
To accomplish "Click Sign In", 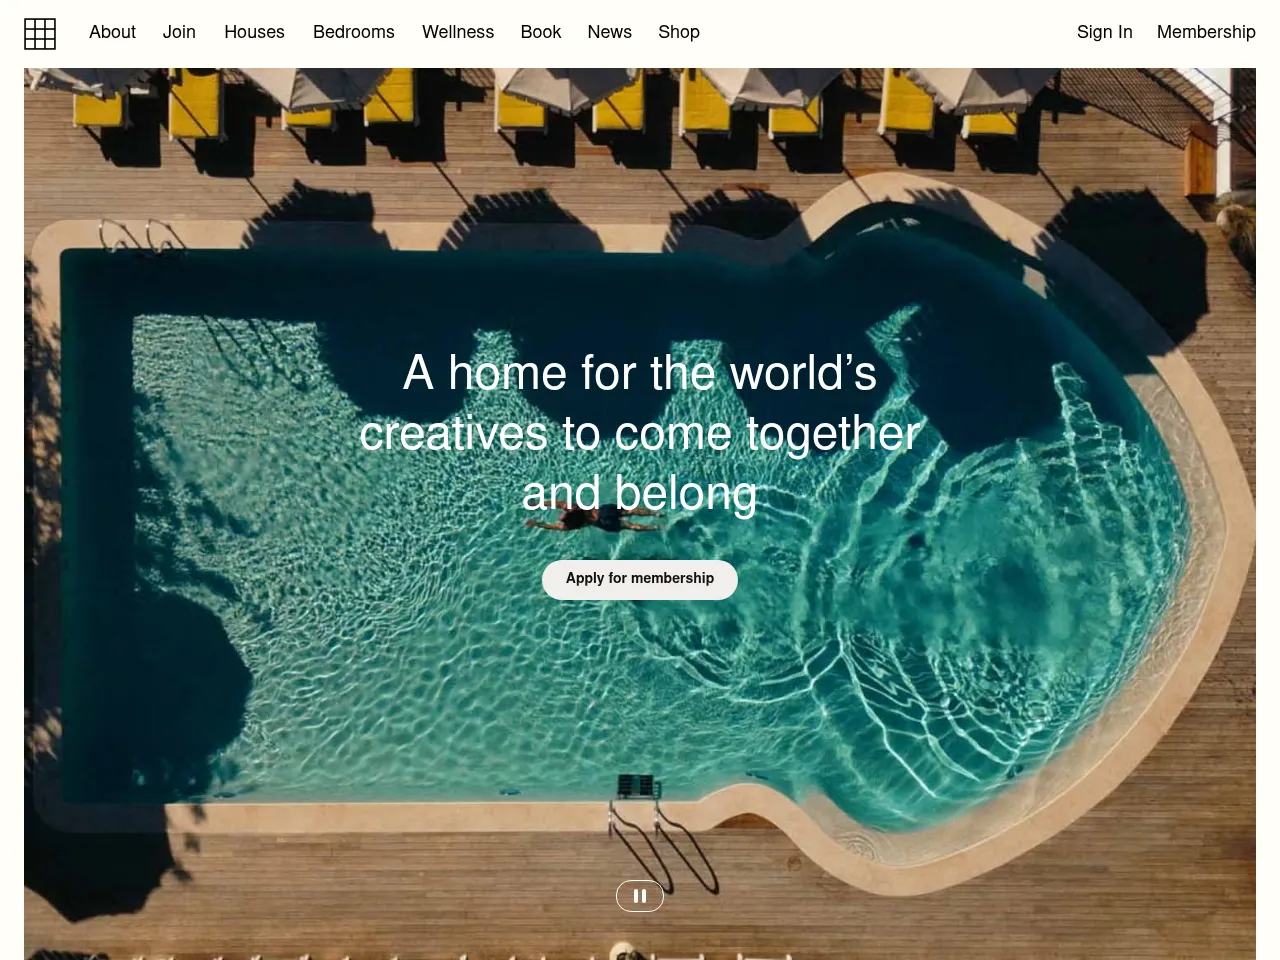I will click(1104, 33).
